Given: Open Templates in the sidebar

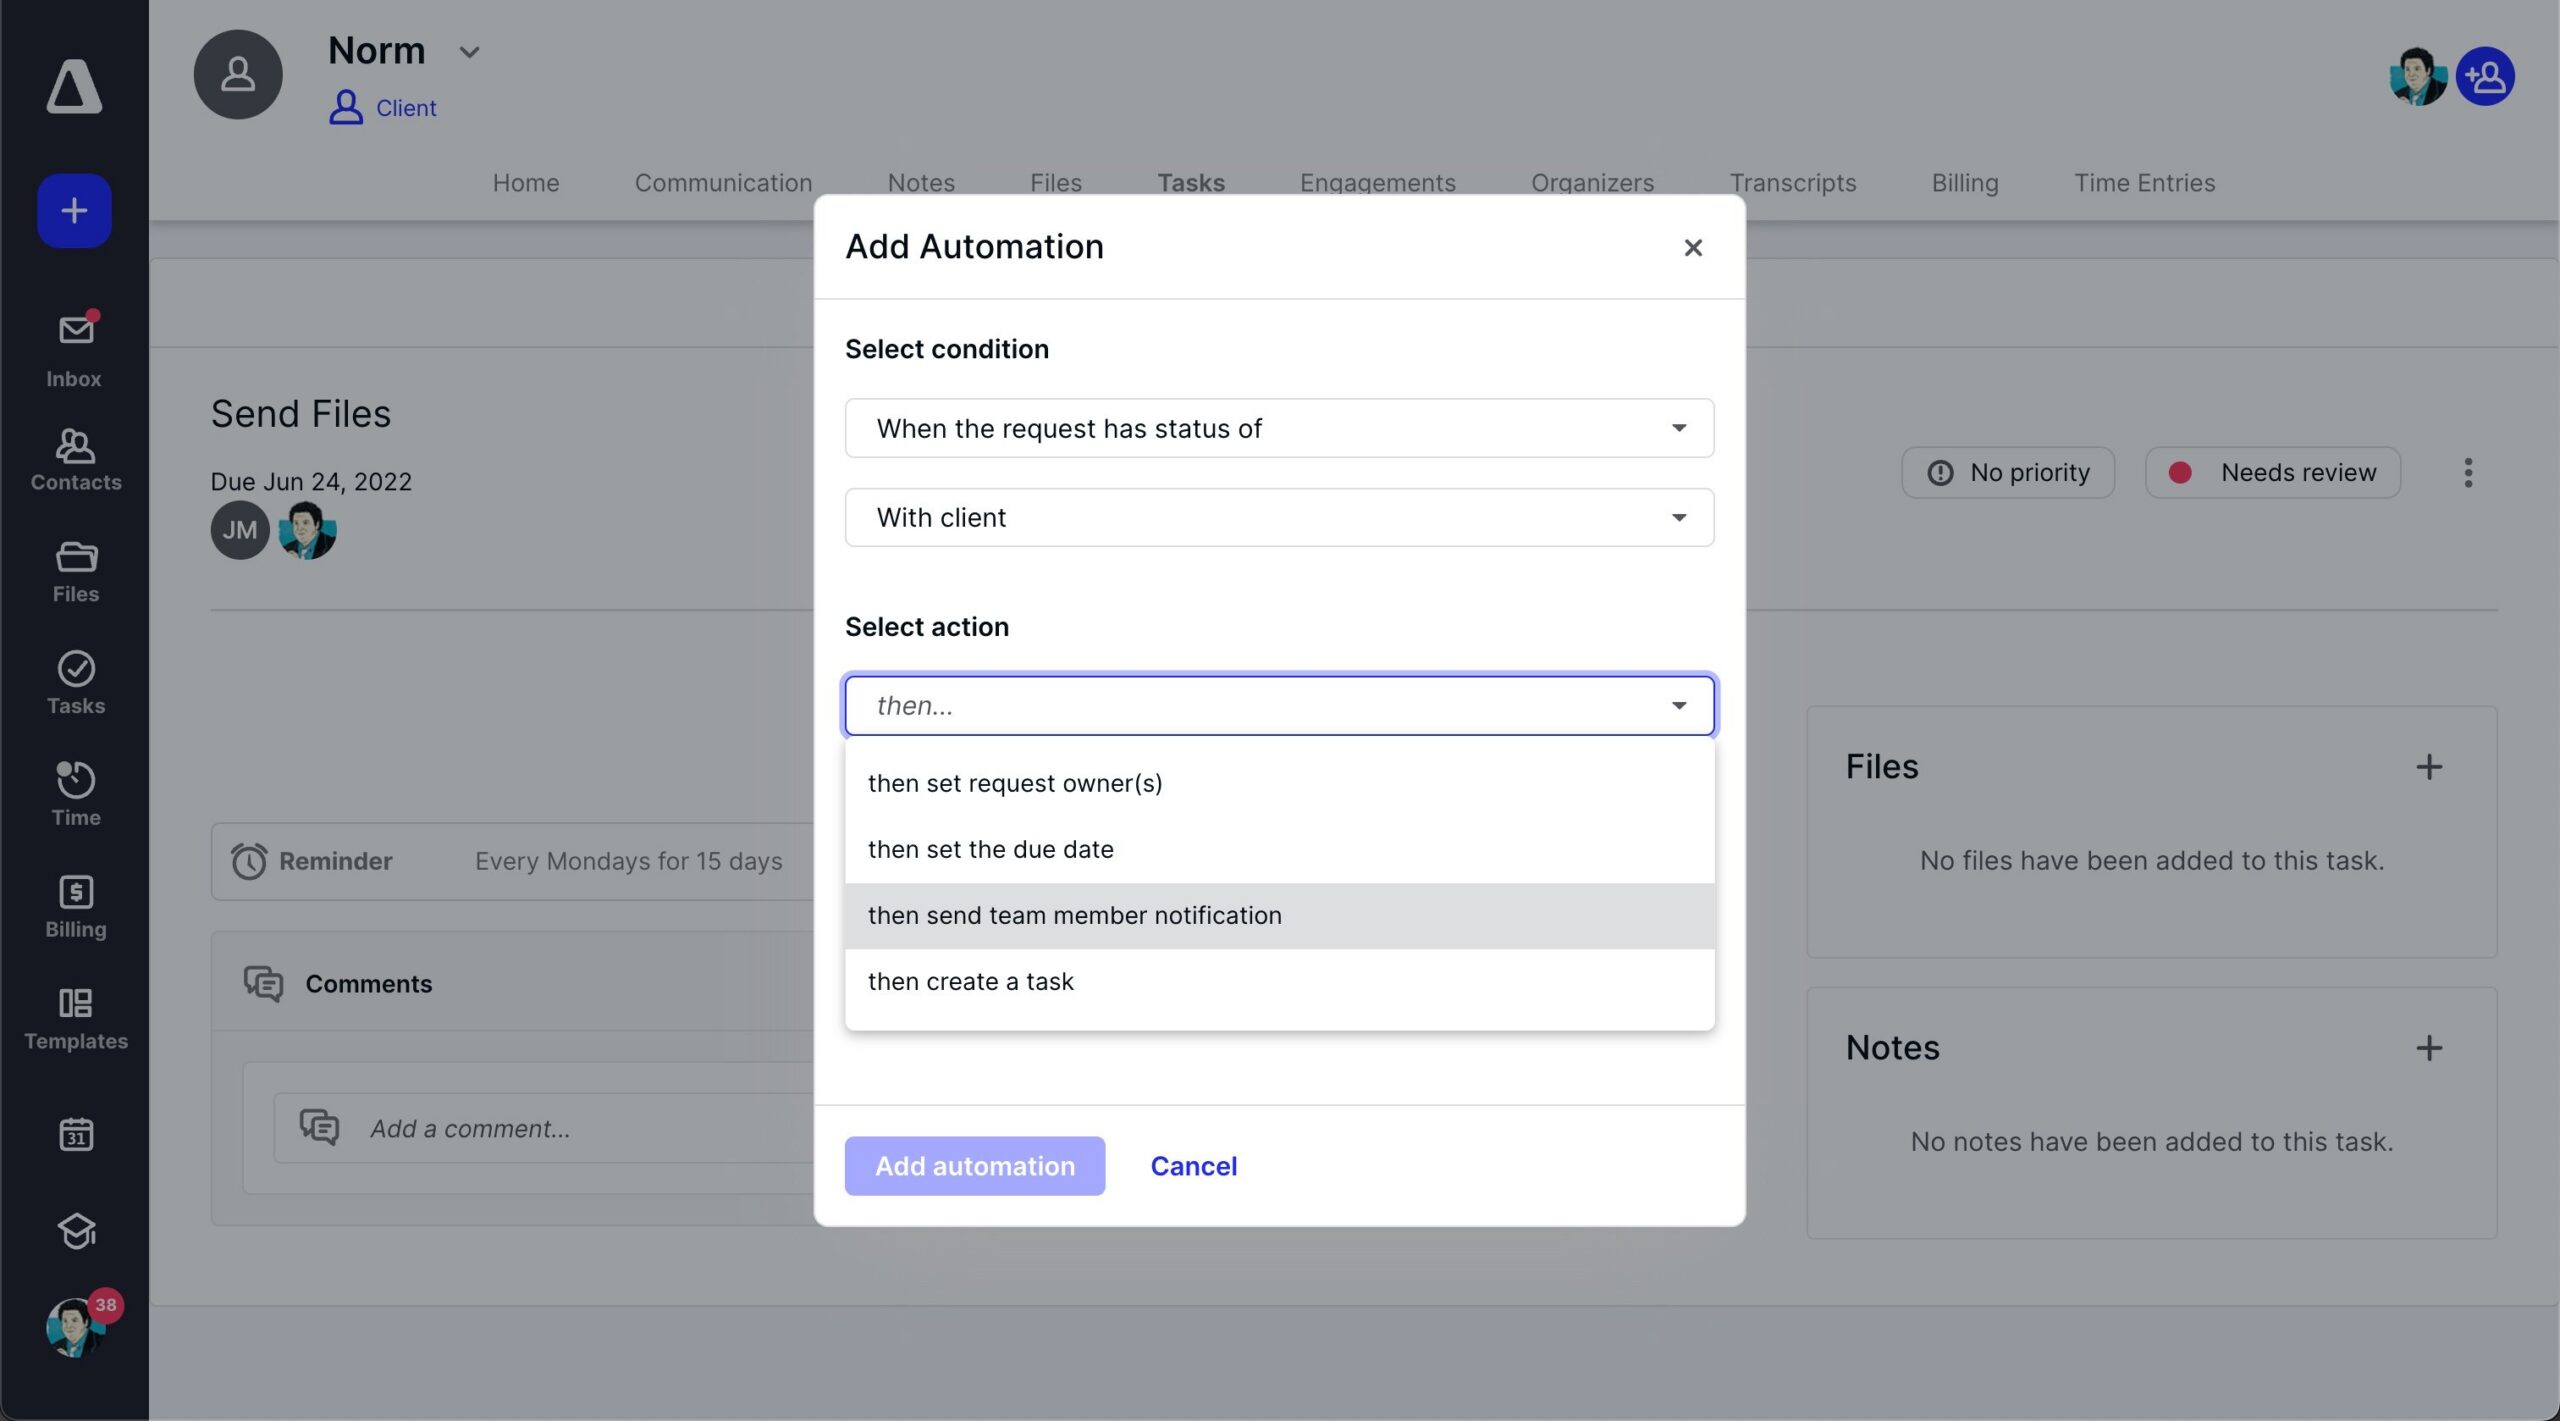Looking at the screenshot, I should point(75,1017).
